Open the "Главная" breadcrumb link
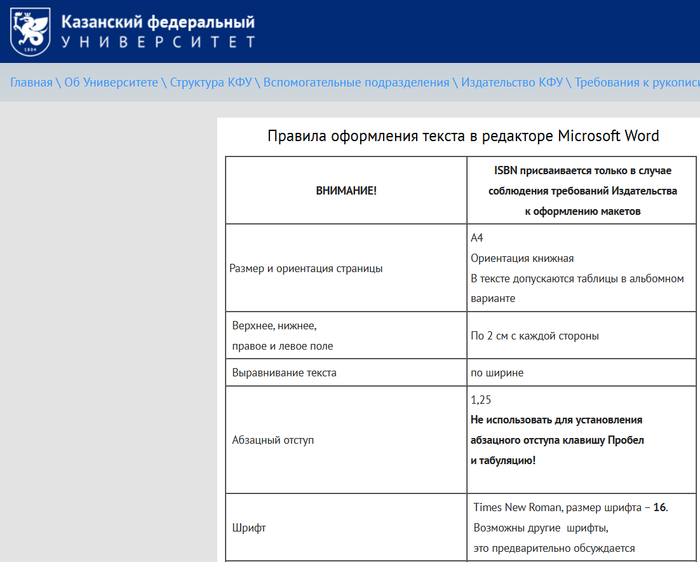 tap(31, 82)
